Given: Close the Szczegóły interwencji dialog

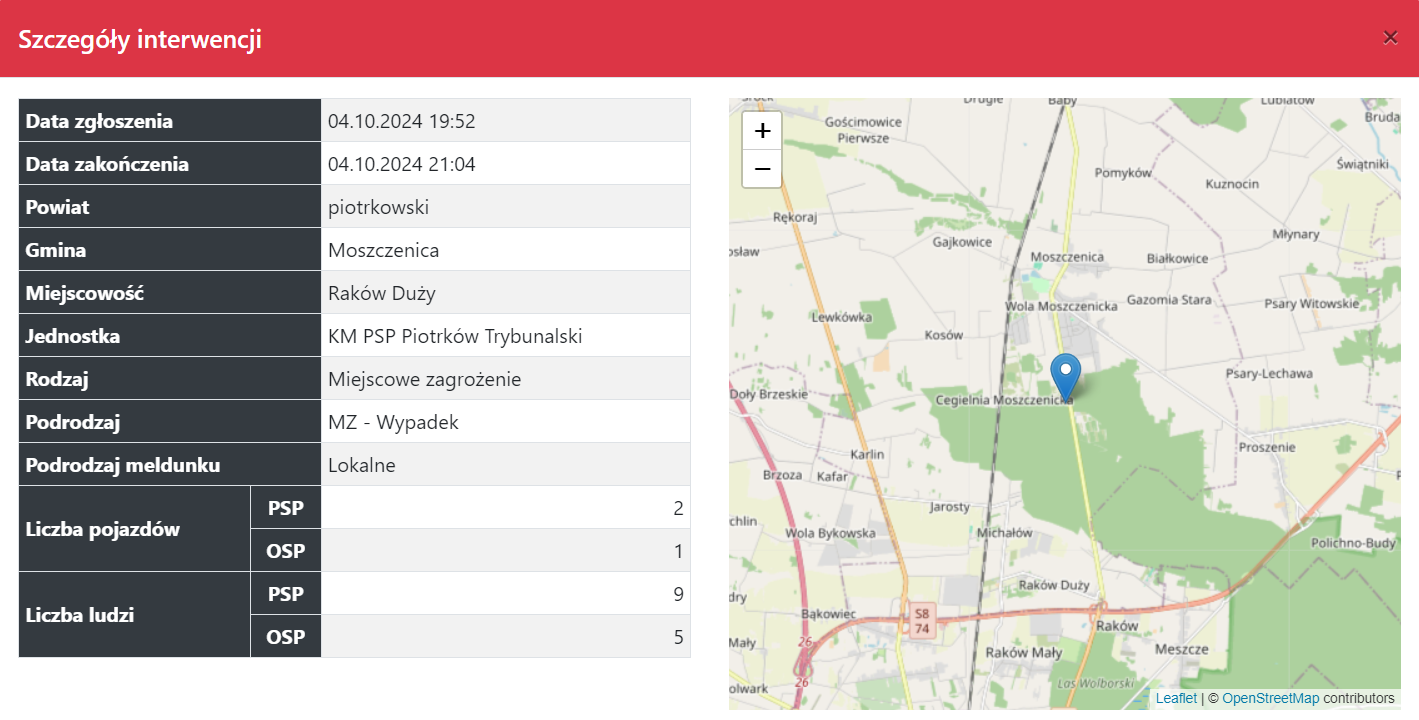Looking at the screenshot, I should [x=1390, y=37].
